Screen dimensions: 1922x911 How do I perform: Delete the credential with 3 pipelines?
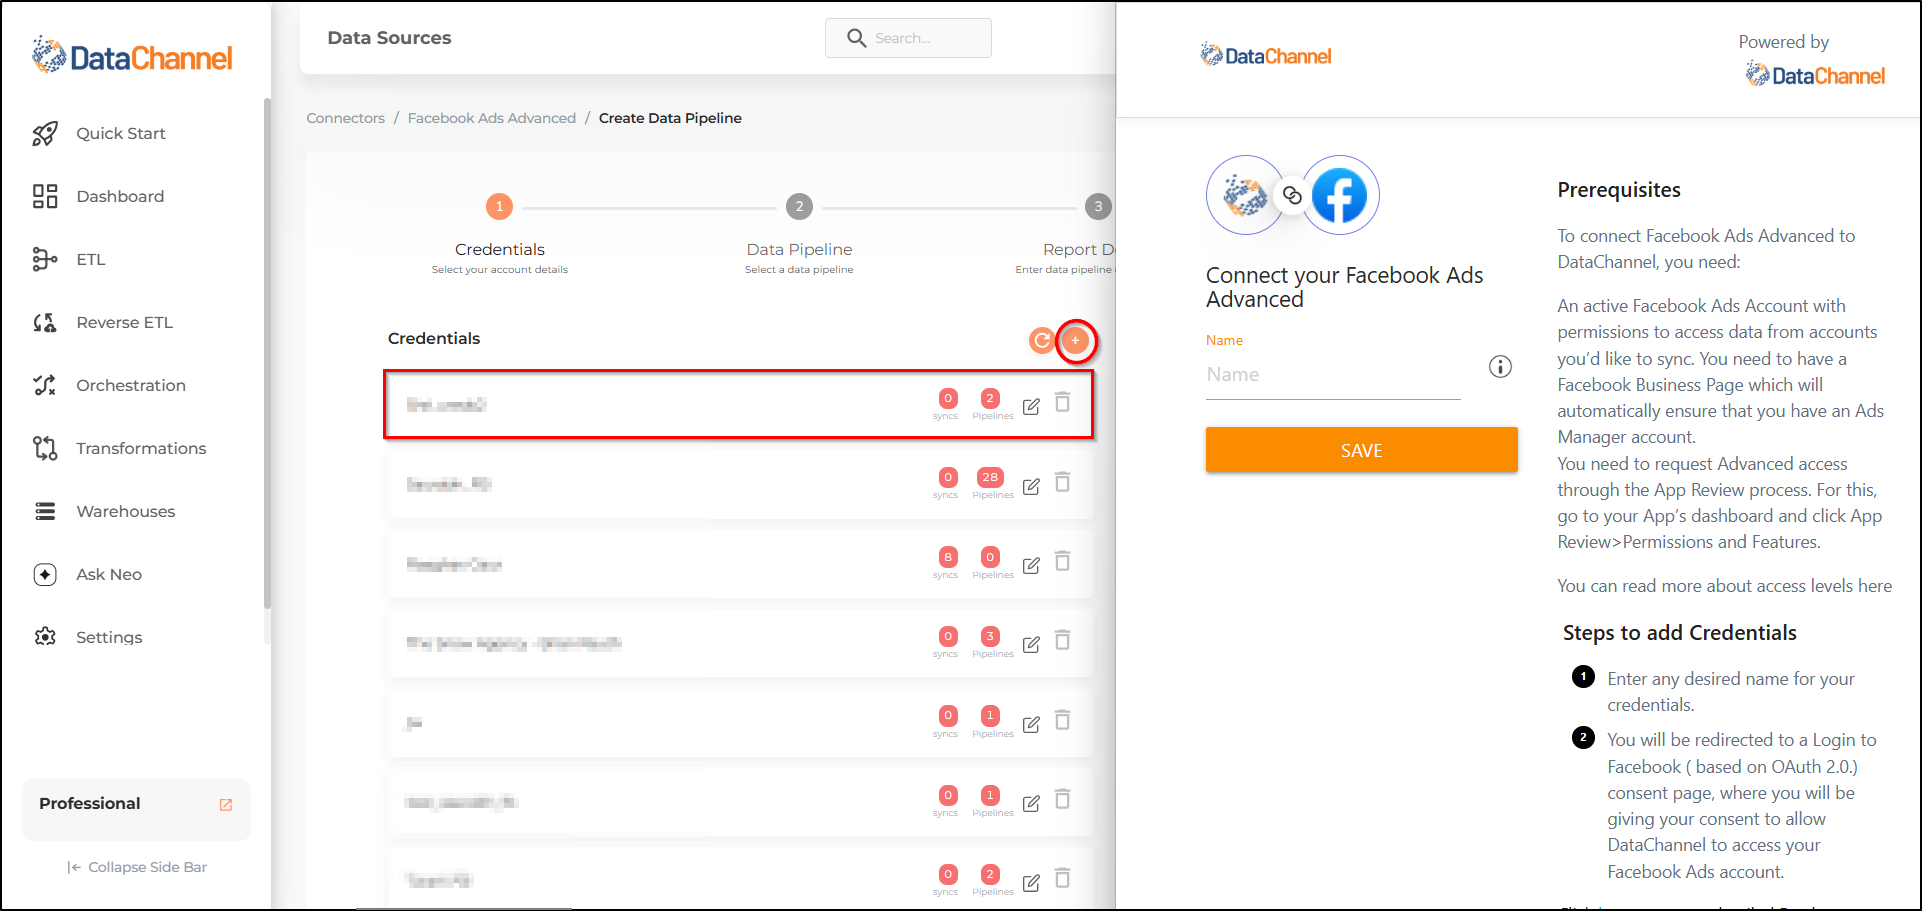tap(1062, 640)
